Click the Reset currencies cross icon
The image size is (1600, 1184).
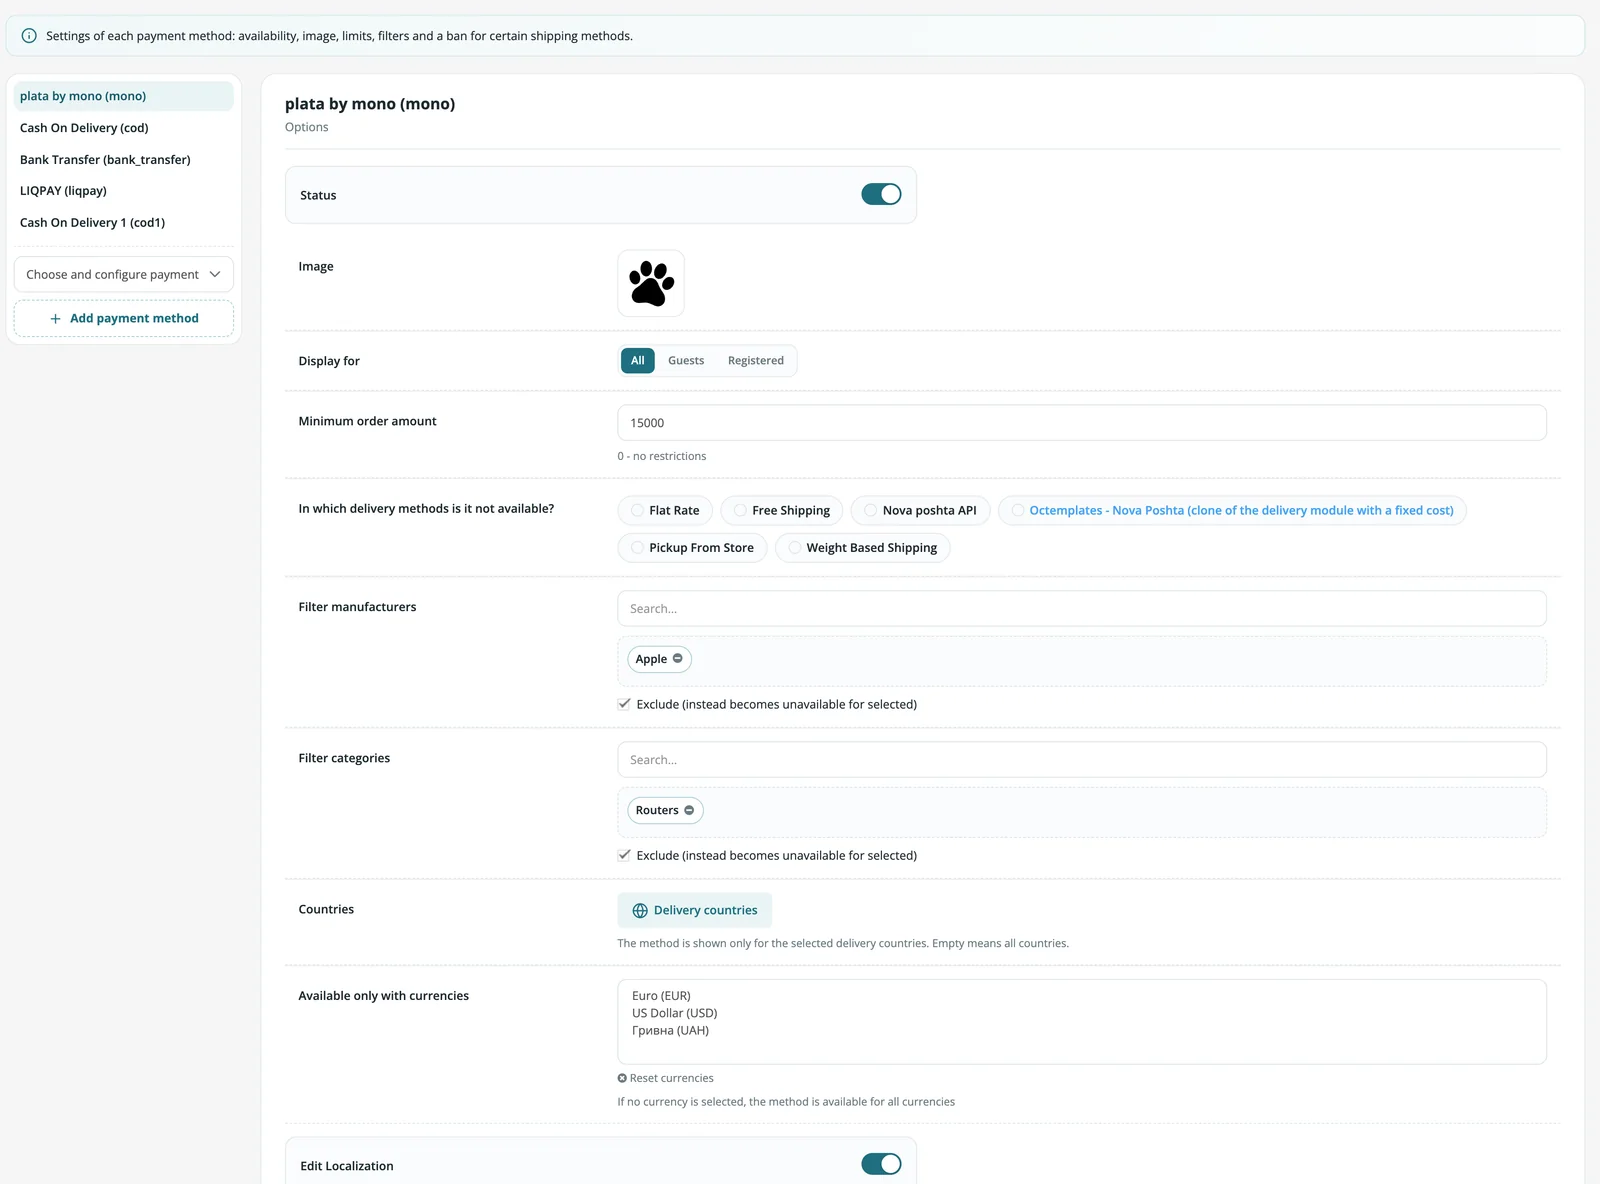[622, 1078]
